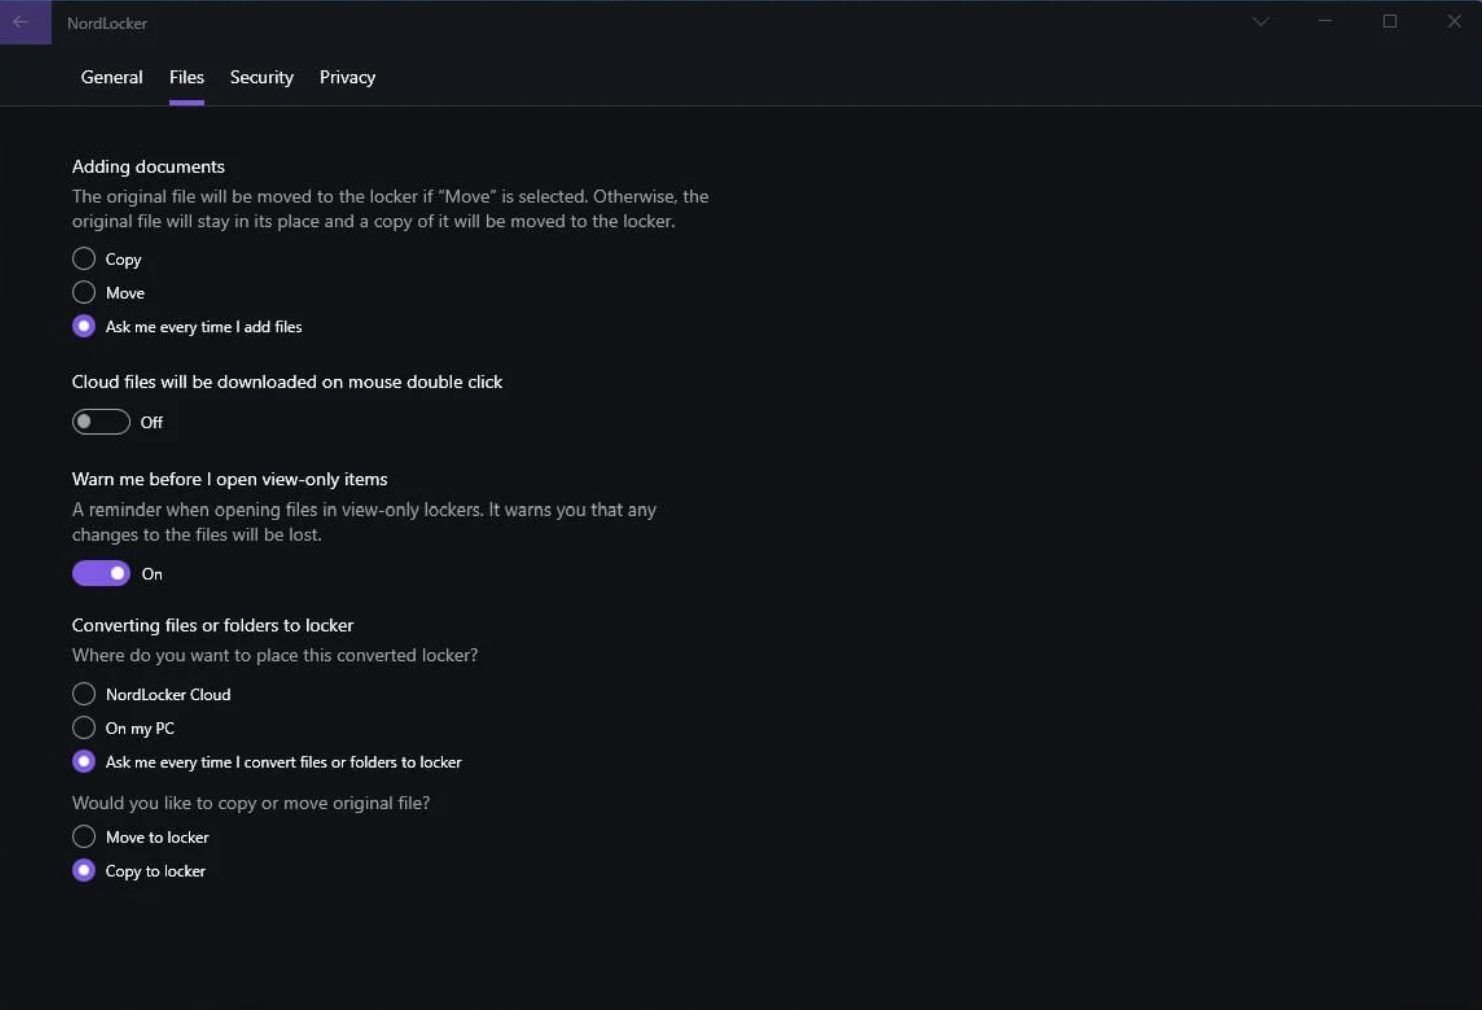1482x1010 pixels.
Task: Select Ask me every time I add files
Action: 84,326
